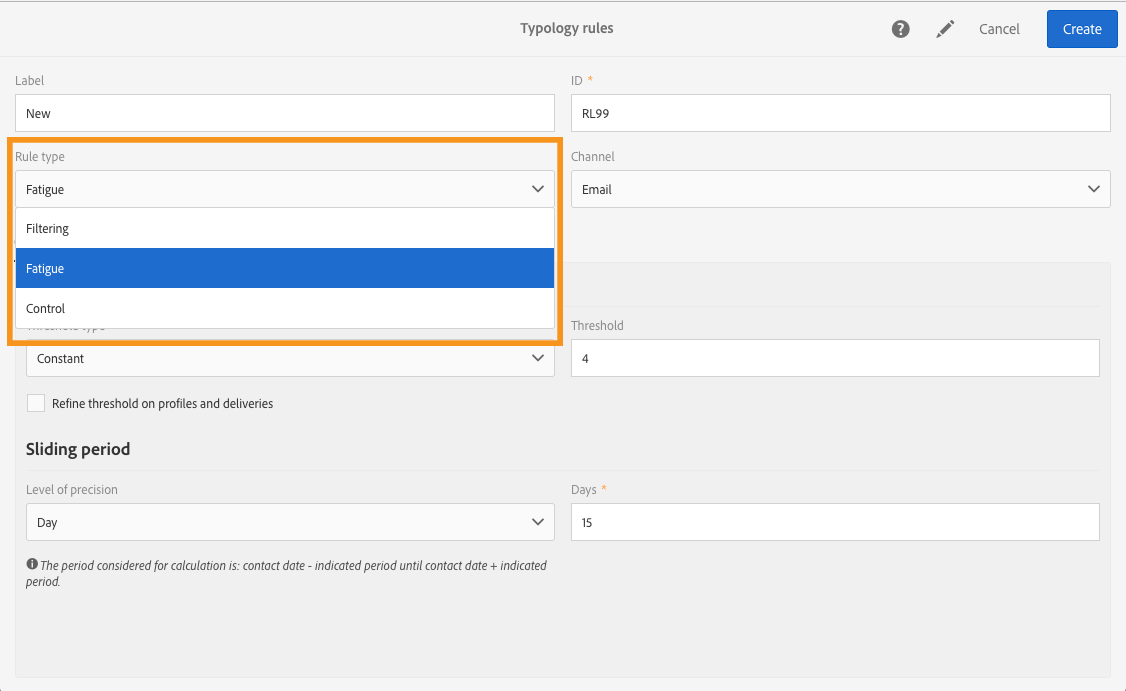Collapse the Rule type dropdown
The height and width of the screenshot is (691, 1126).
pos(284,189)
